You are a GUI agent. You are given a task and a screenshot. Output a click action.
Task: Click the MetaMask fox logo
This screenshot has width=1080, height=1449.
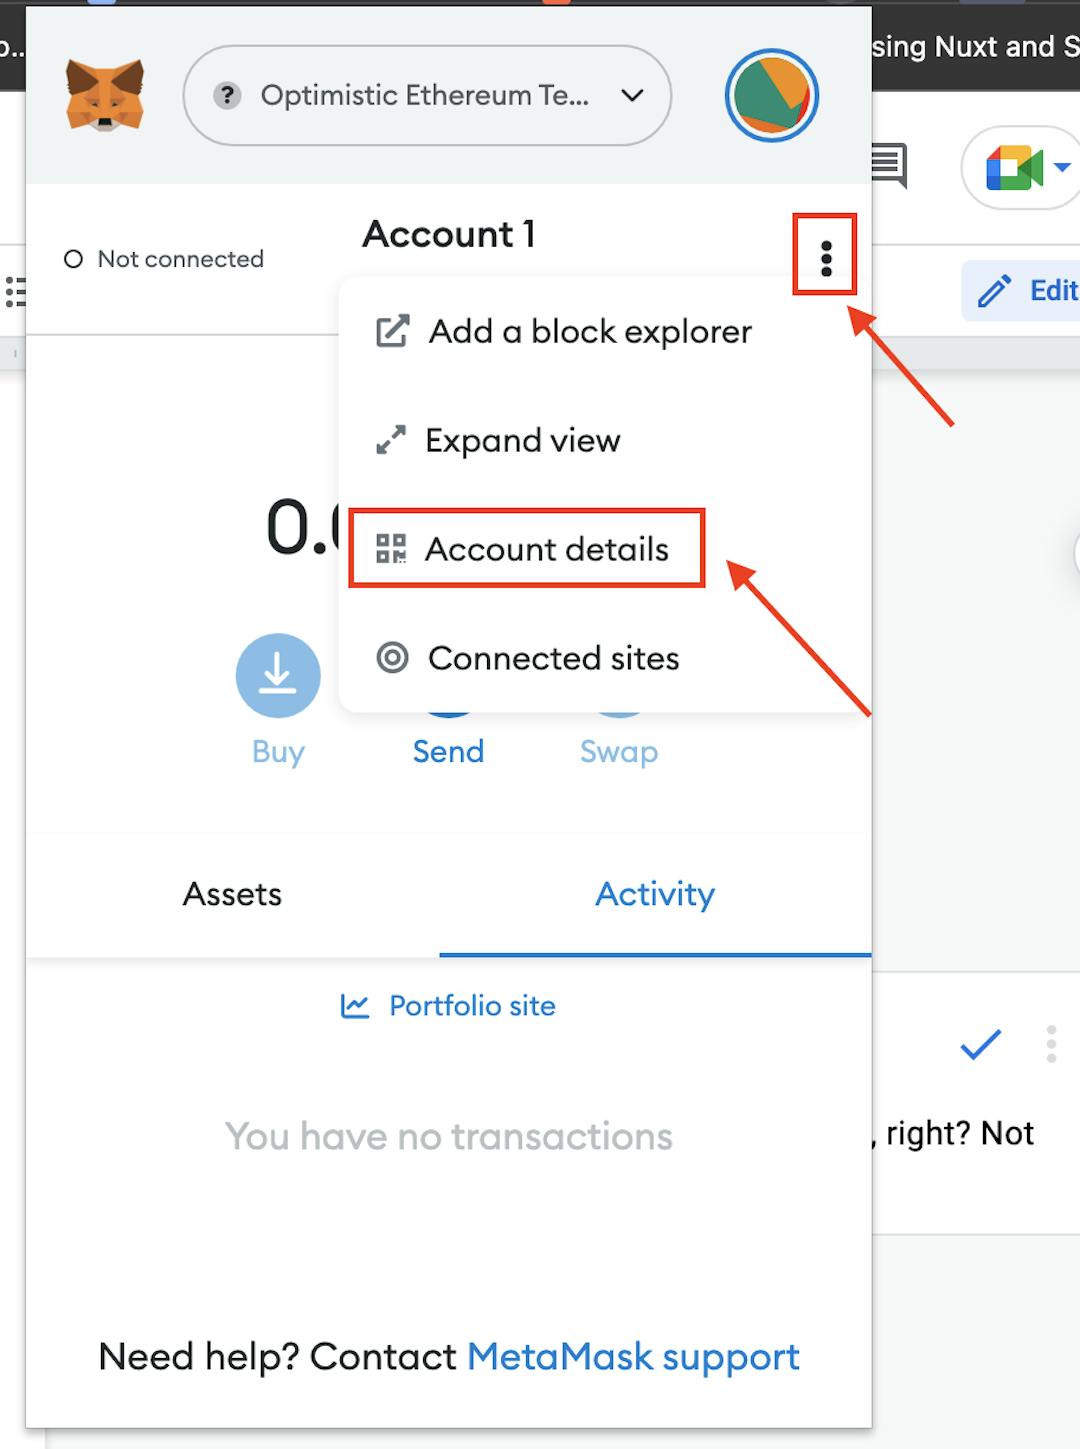coord(105,95)
